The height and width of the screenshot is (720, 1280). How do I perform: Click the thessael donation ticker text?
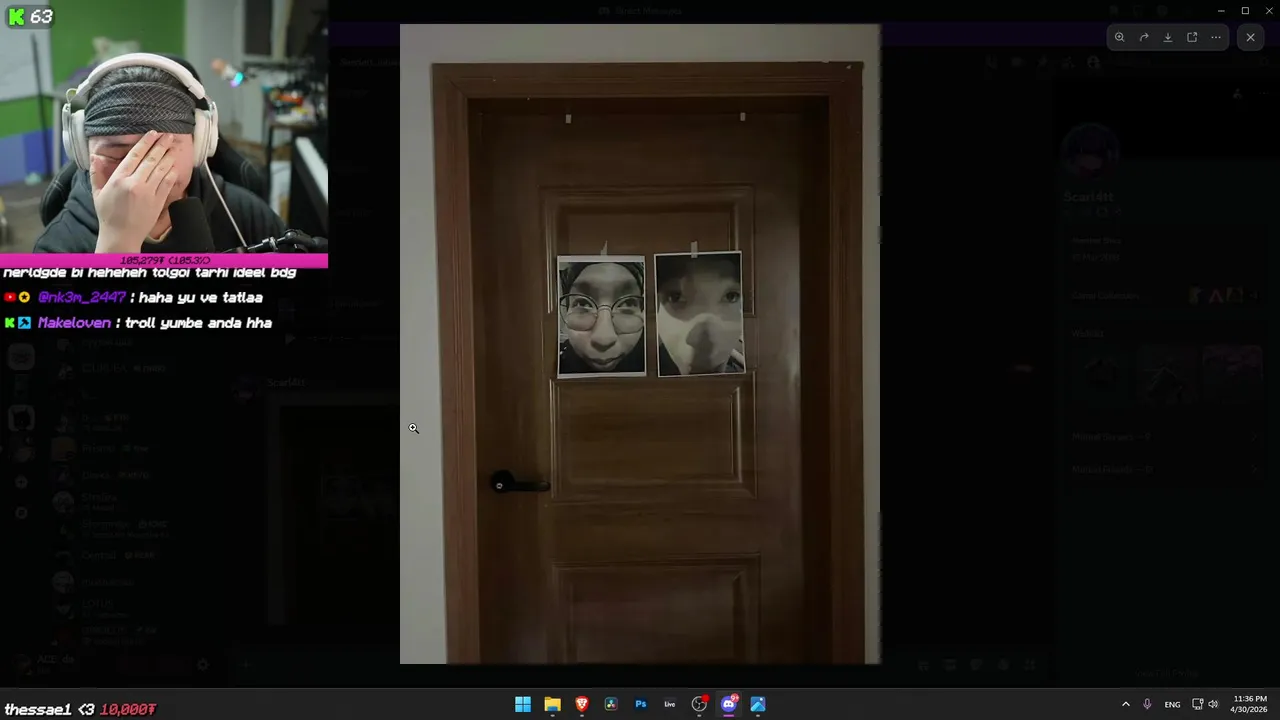pos(80,709)
